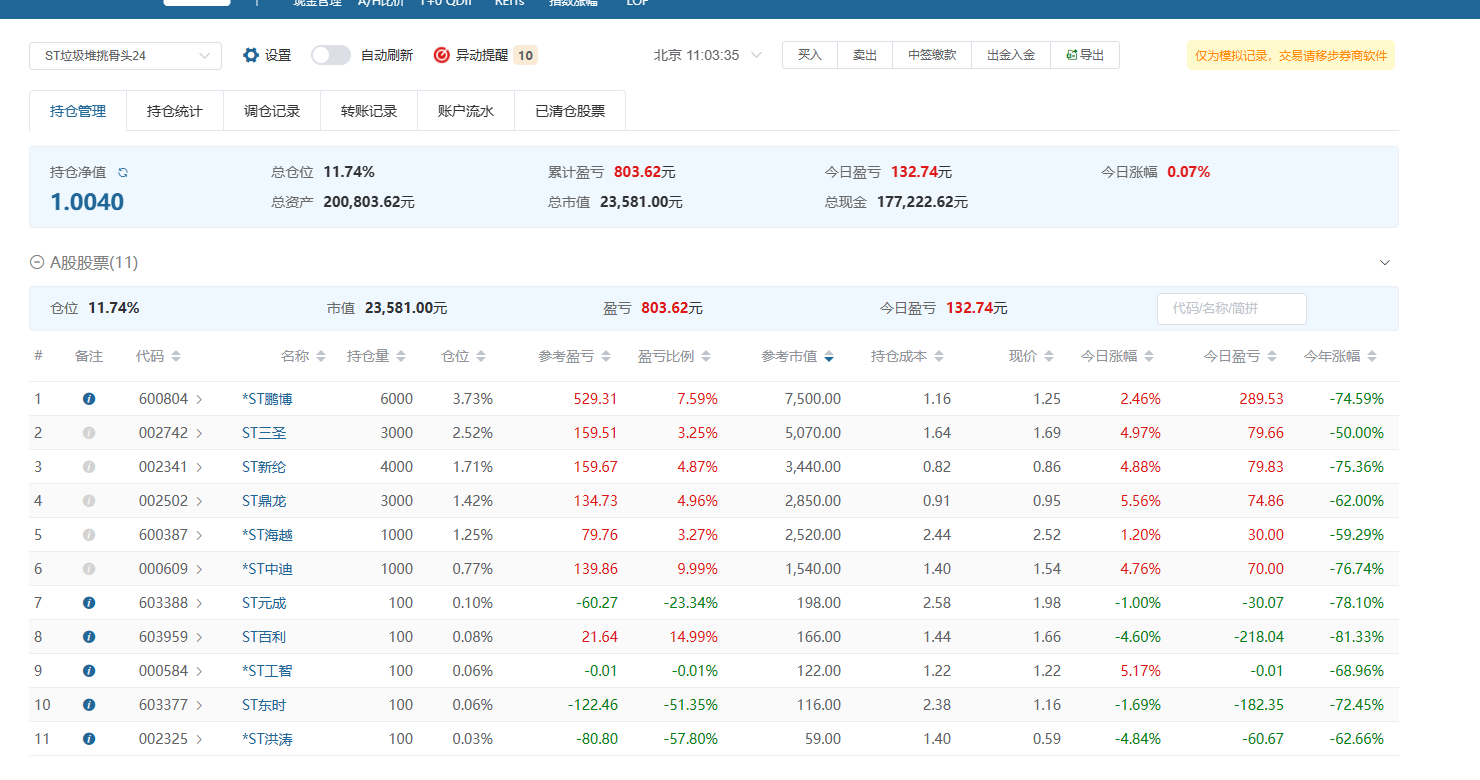Click the info note icon for ST元成
The width and height of the screenshot is (1480, 780).
coord(89,603)
